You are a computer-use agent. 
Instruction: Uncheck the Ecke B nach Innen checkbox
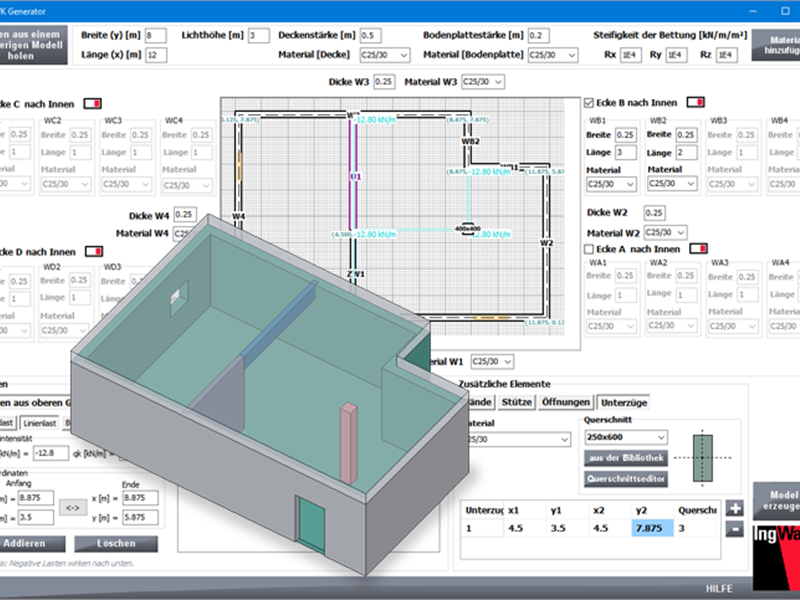click(588, 102)
